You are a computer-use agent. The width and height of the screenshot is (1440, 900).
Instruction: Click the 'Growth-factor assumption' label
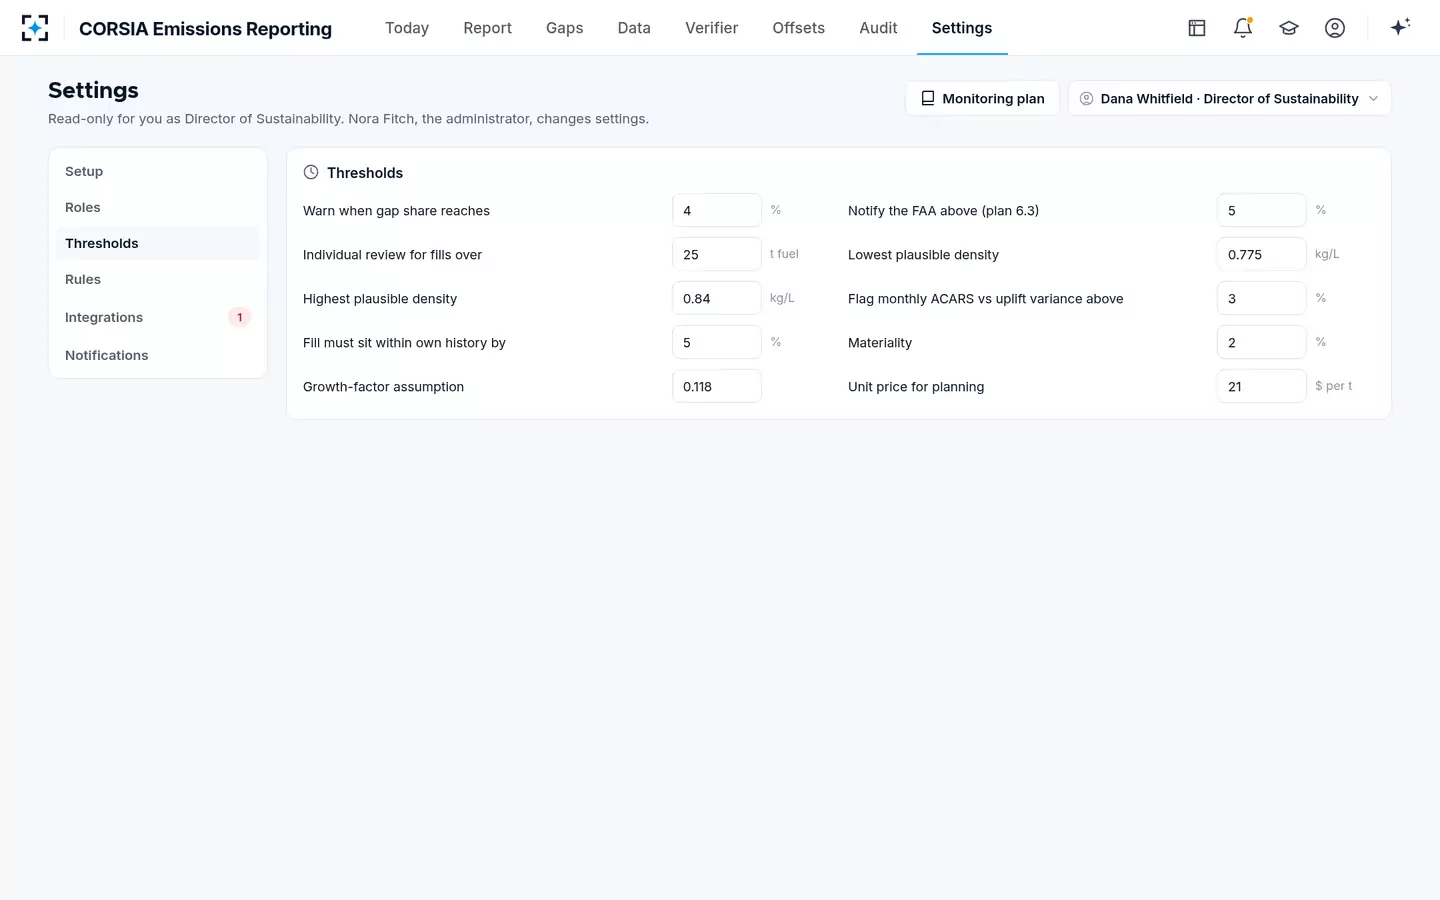(383, 386)
